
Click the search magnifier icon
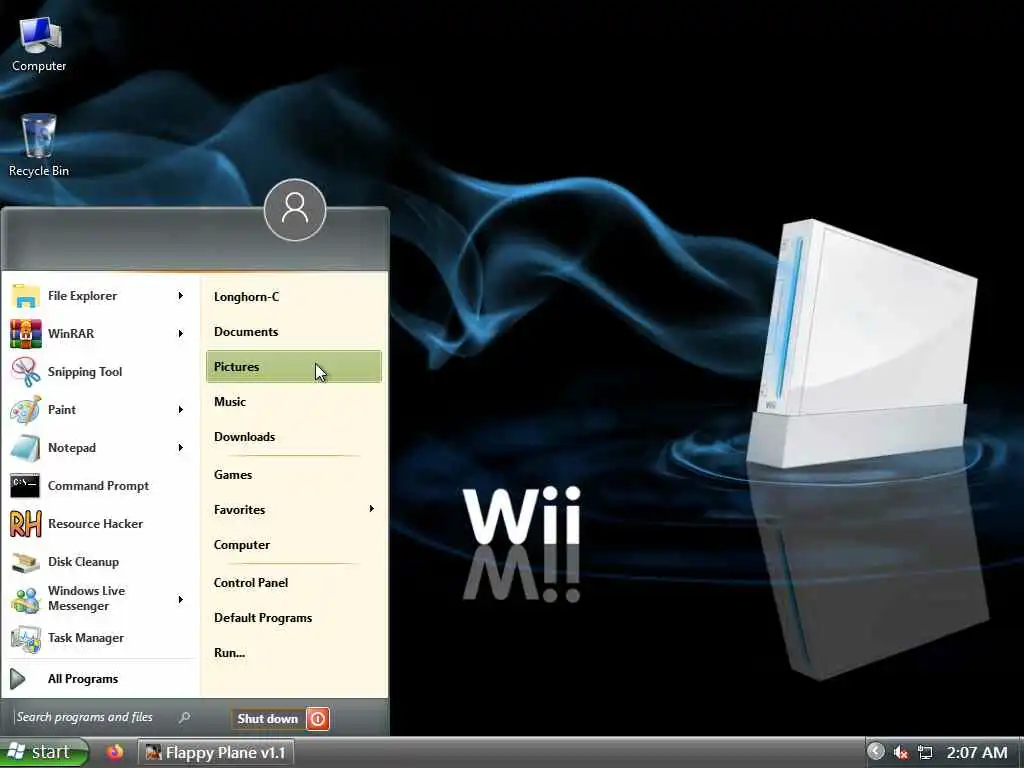tap(184, 718)
